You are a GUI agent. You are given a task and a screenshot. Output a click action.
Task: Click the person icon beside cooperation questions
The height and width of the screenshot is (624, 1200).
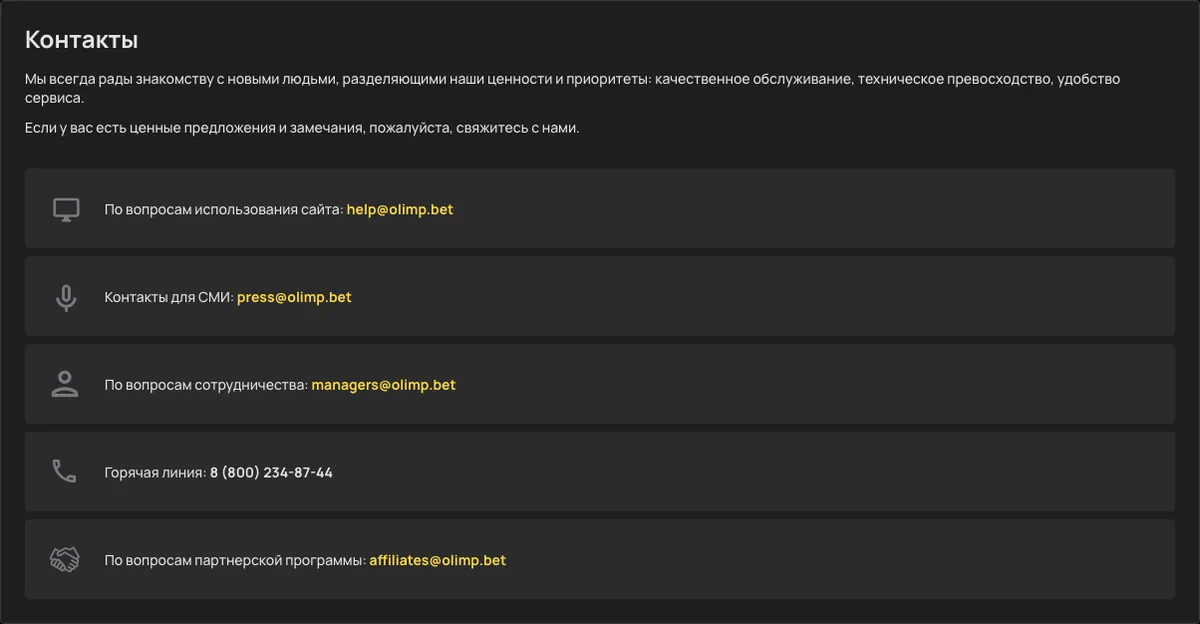click(x=65, y=384)
